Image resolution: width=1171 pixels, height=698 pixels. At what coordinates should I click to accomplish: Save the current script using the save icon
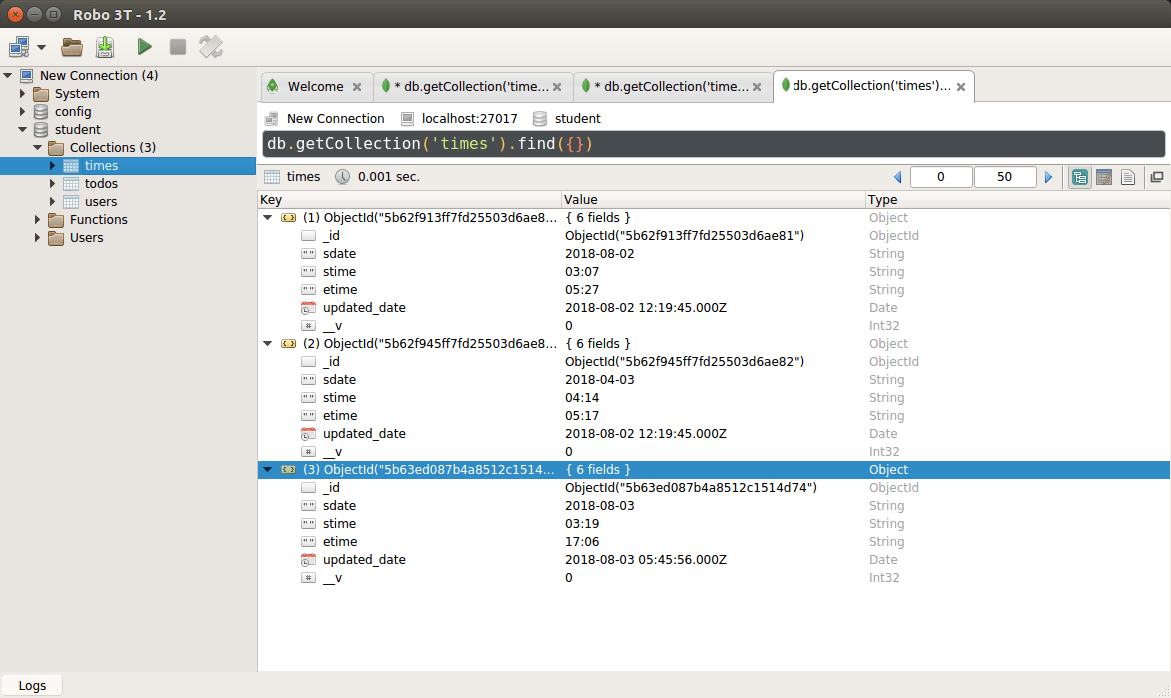point(104,46)
